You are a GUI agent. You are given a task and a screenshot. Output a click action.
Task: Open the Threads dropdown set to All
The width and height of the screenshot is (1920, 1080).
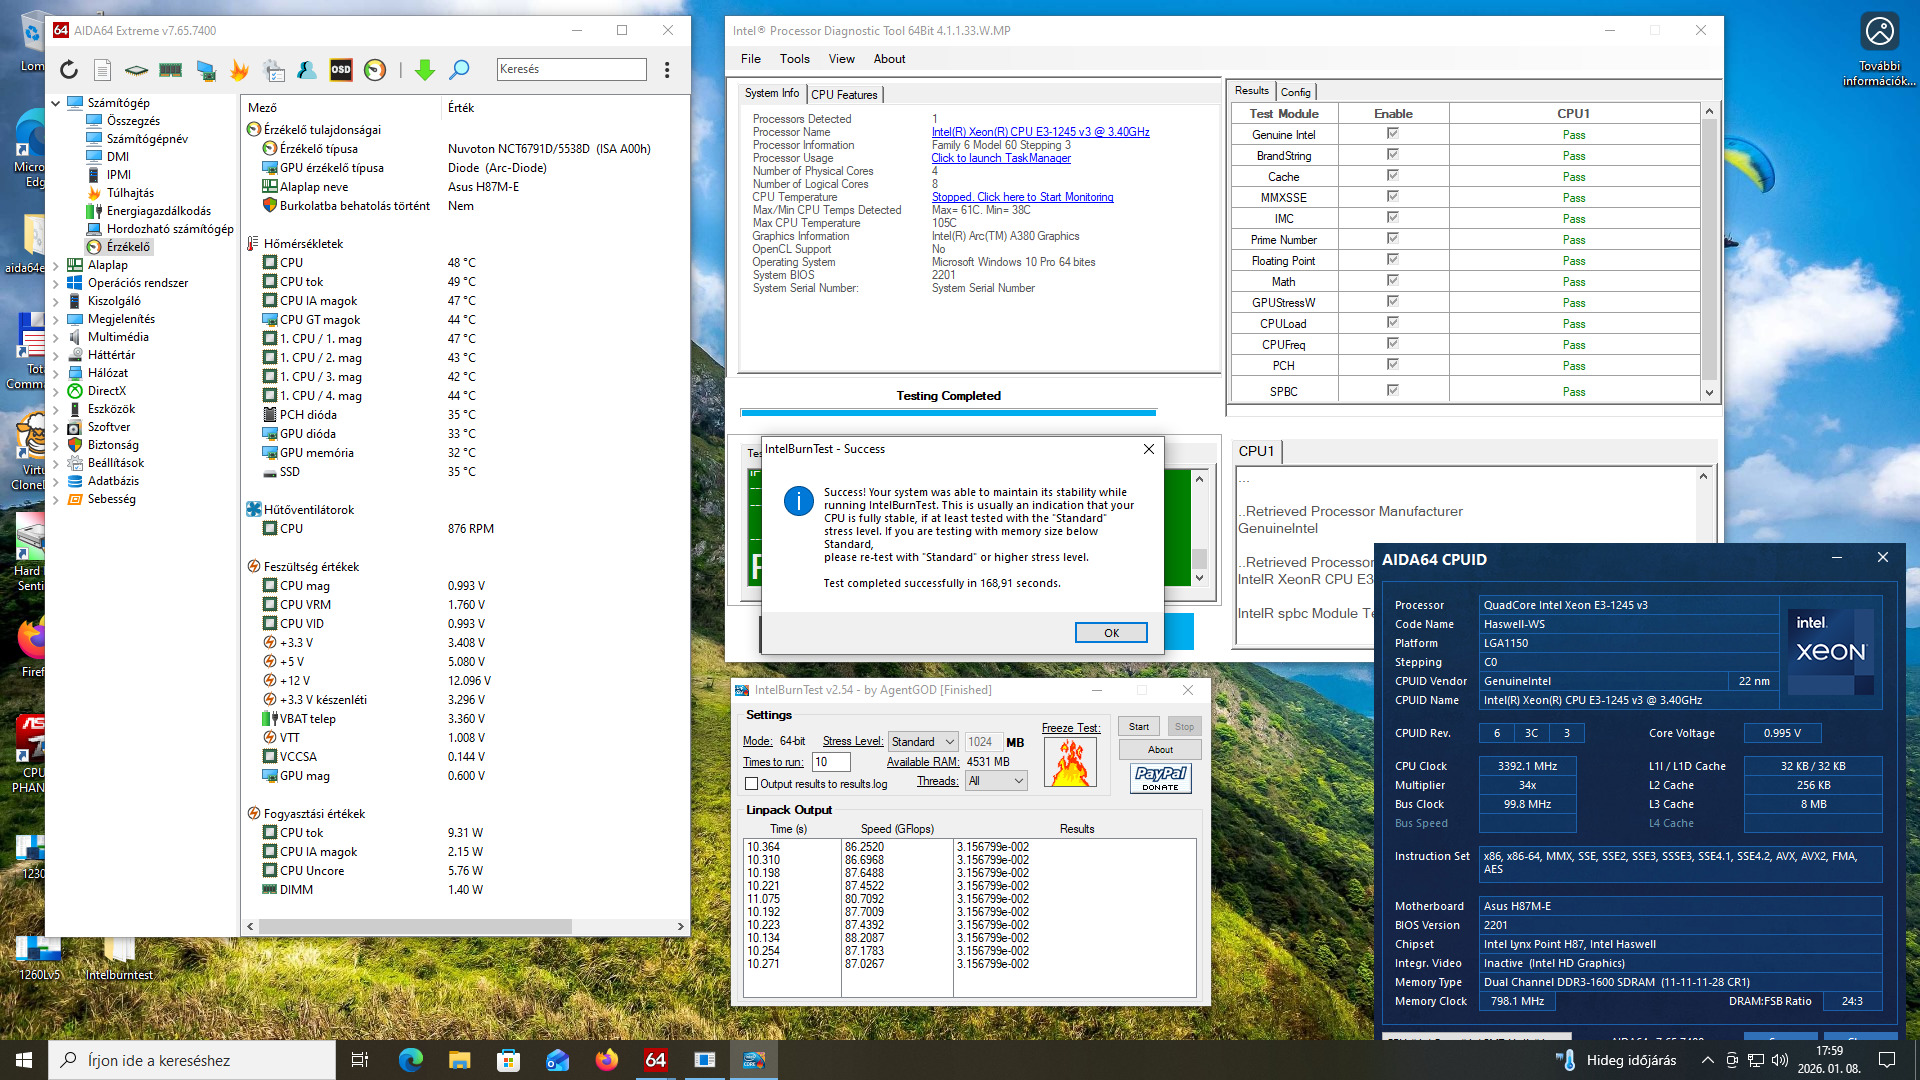click(x=996, y=781)
